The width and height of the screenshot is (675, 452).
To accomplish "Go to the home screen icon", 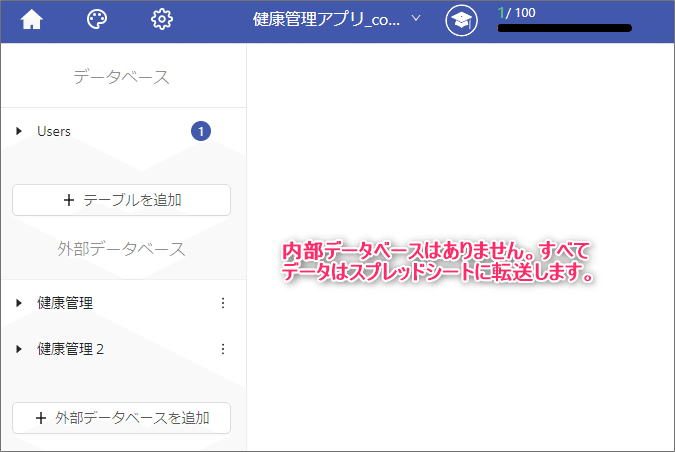I will (x=31, y=19).
